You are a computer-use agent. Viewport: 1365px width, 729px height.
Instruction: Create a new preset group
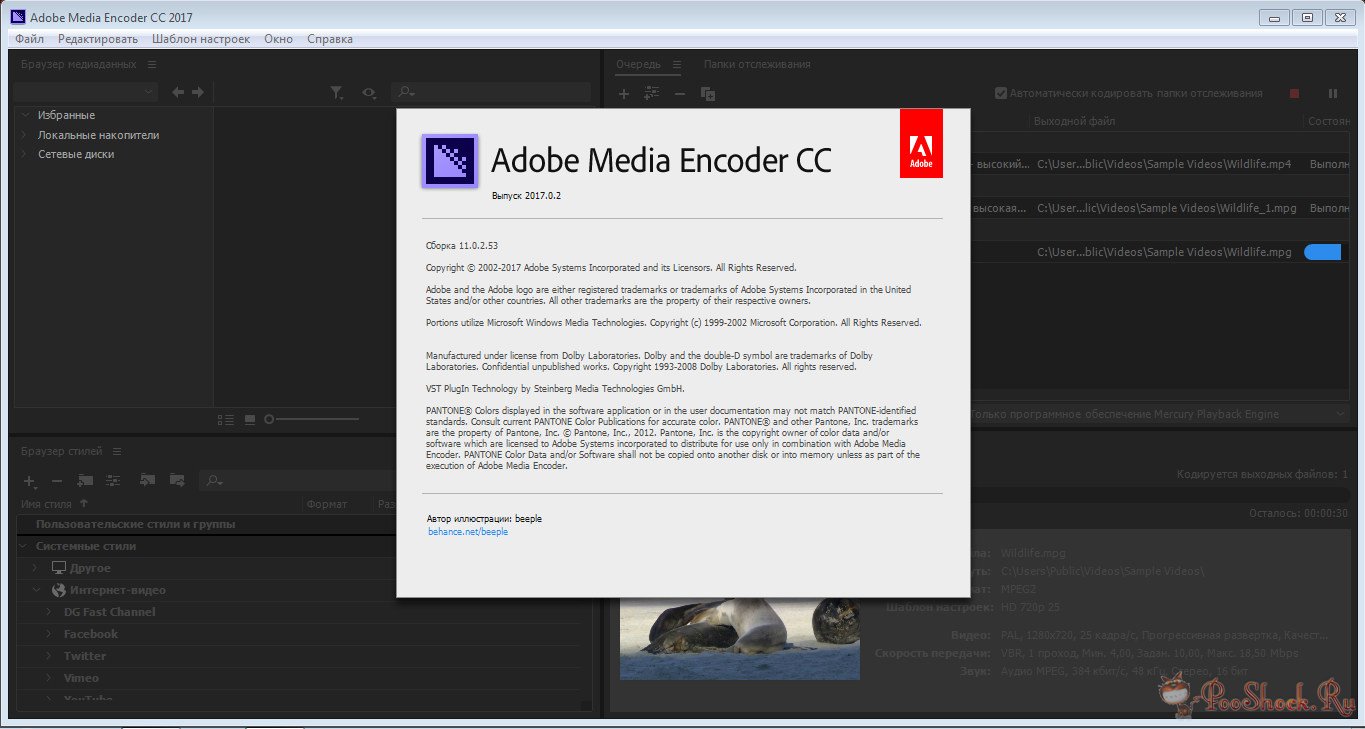pos(85,480)
